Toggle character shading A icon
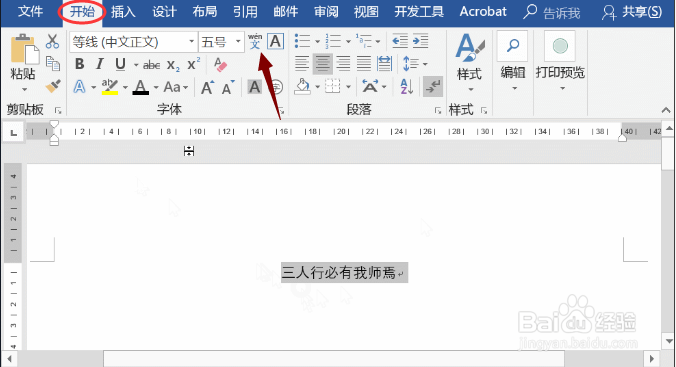 254,87
